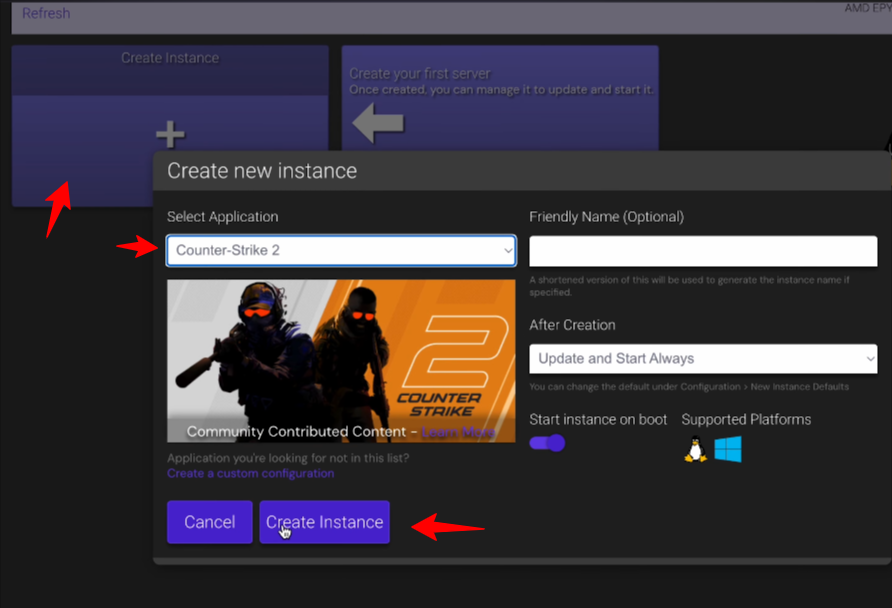Click the cursor-highlighted Create Instance icon button

click(324, 521)
